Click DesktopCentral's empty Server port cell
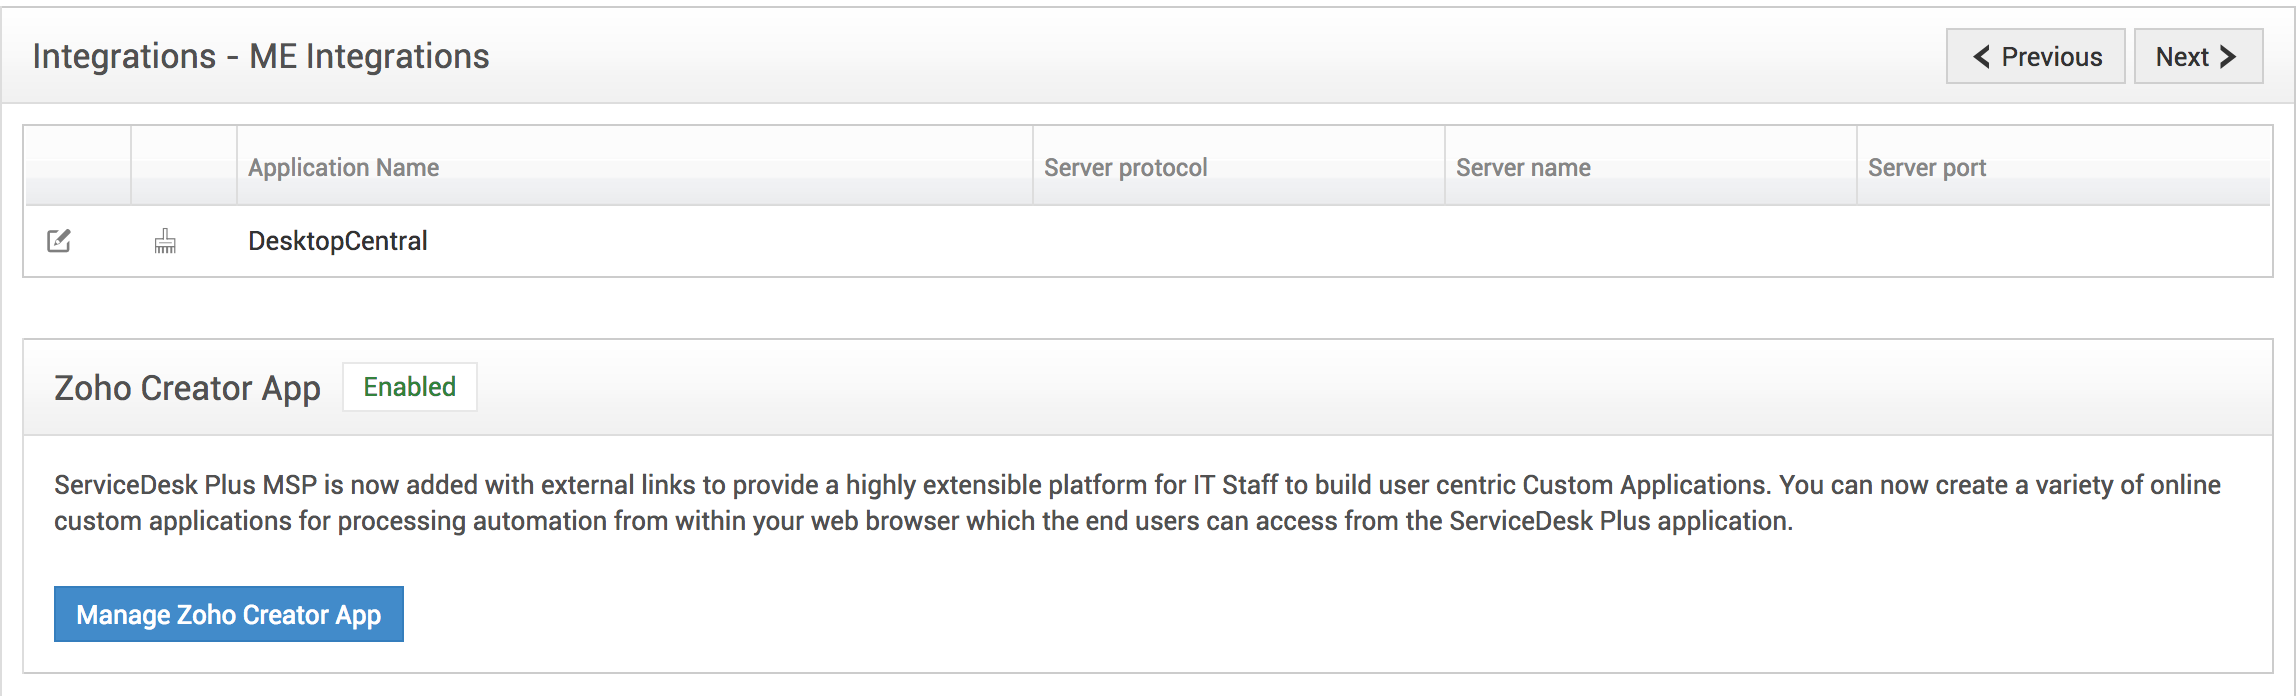 coord(2062,241)
